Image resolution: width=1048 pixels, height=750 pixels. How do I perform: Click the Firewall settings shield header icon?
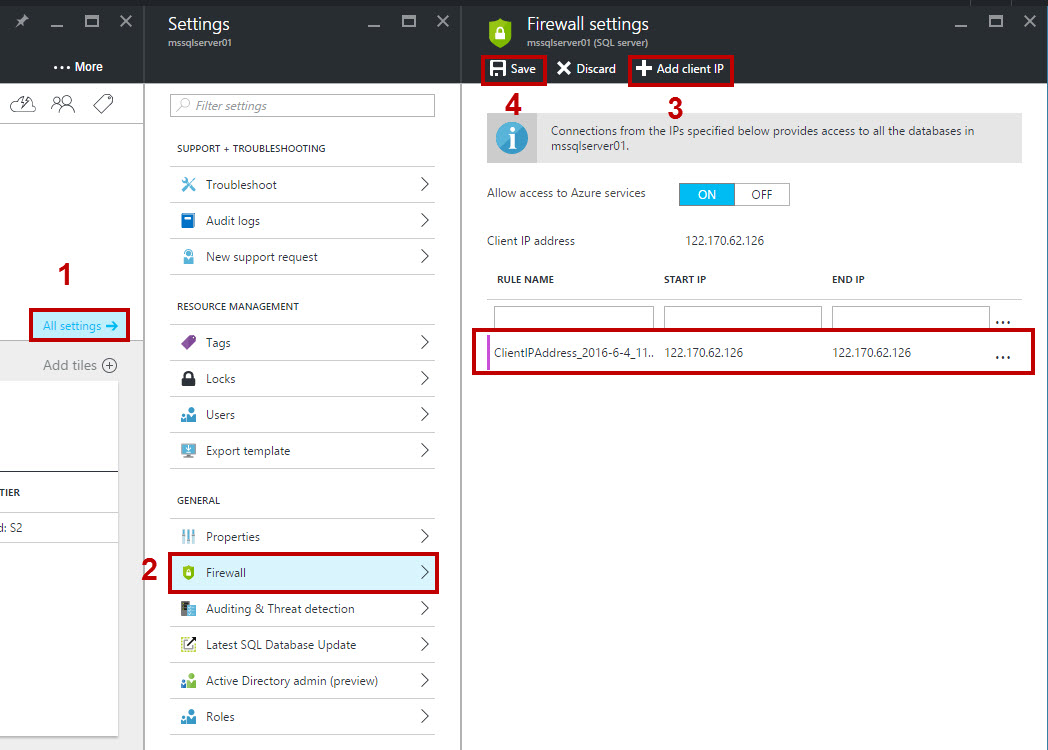click(500, 32)
